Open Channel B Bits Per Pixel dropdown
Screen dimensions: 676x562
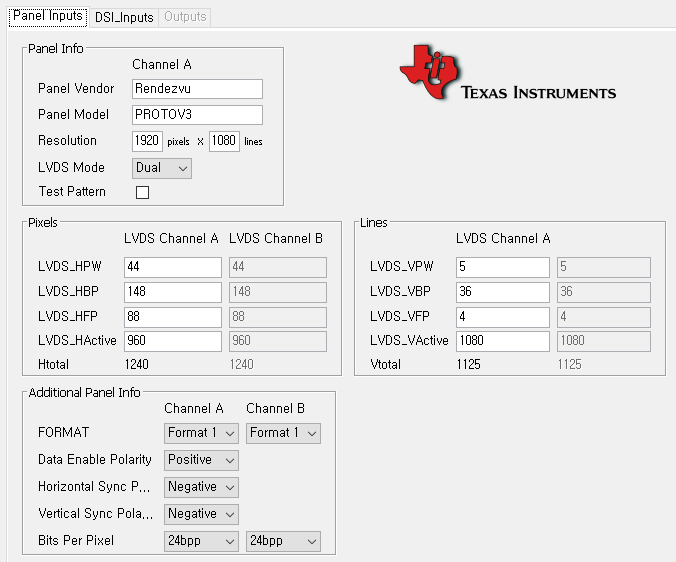coord(283,541)
